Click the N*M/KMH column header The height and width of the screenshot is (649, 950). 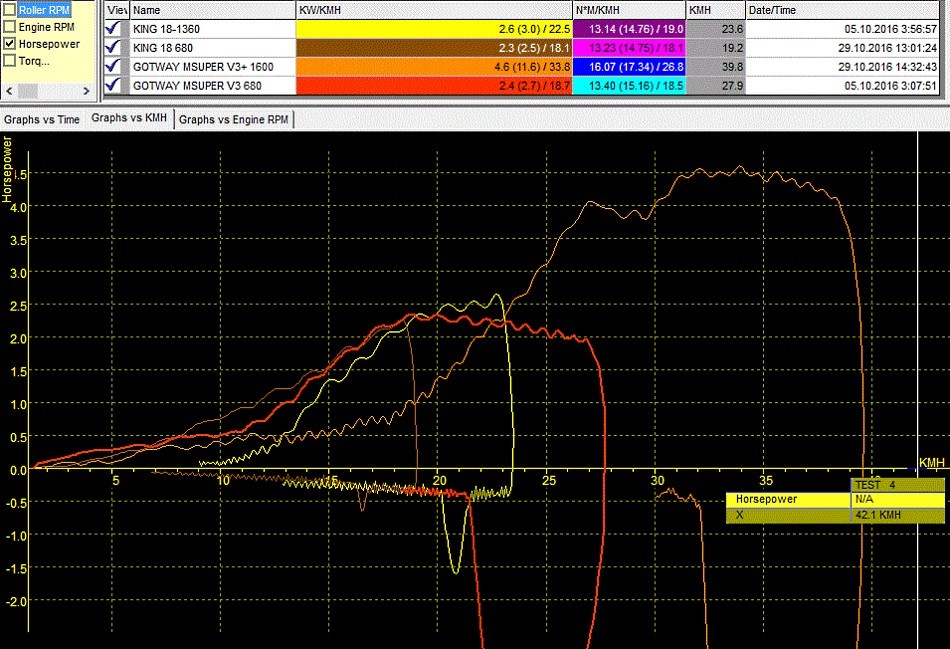pyautogui.click(x=629, y=9)
